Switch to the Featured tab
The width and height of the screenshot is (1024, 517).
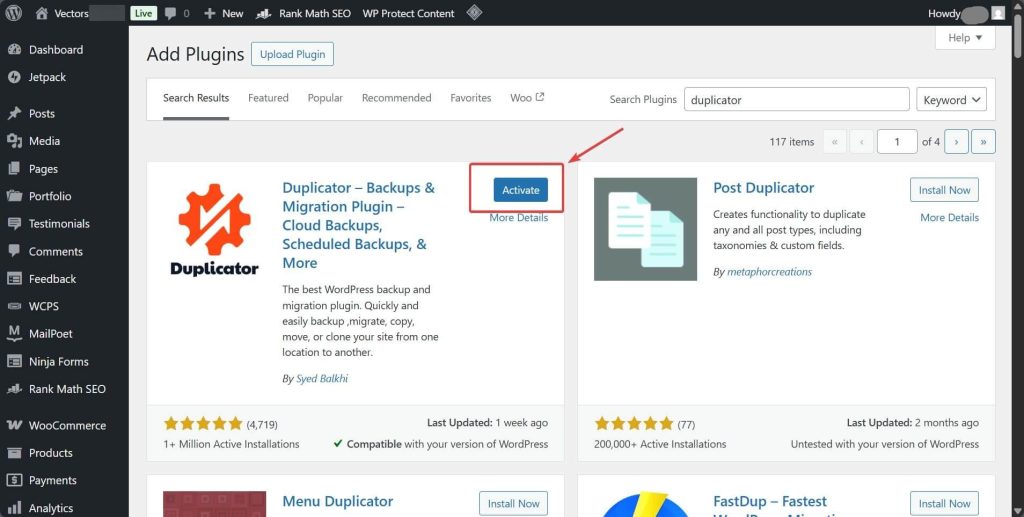pos(268,98)
